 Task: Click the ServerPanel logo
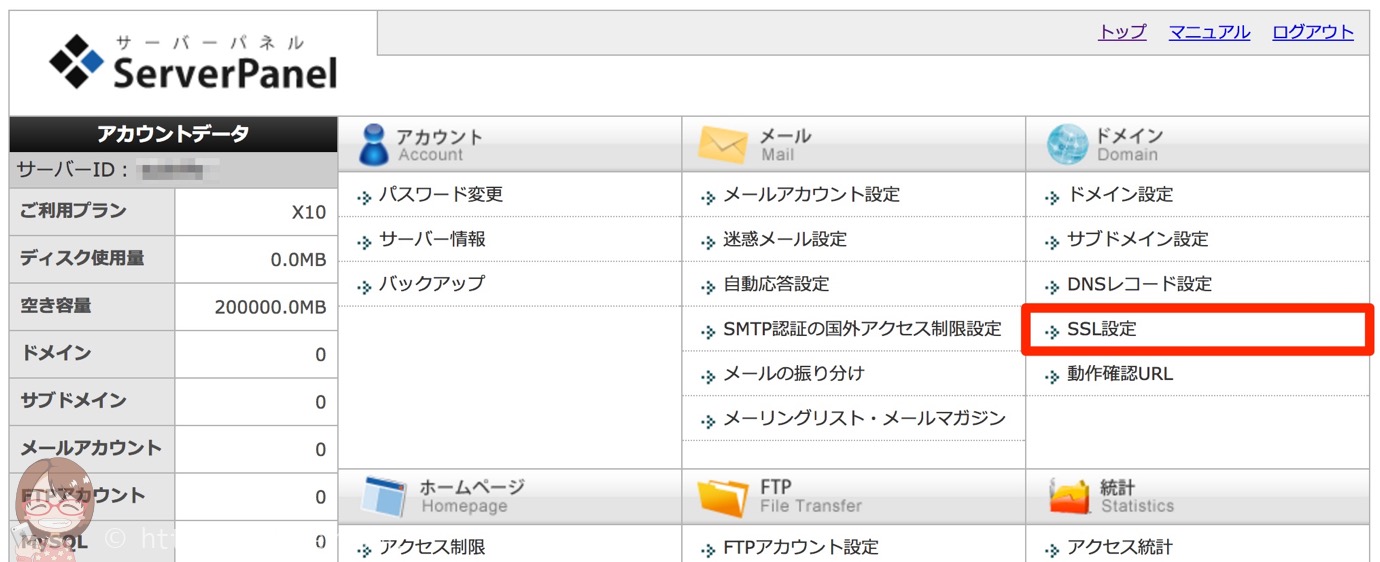click(193, 63)
